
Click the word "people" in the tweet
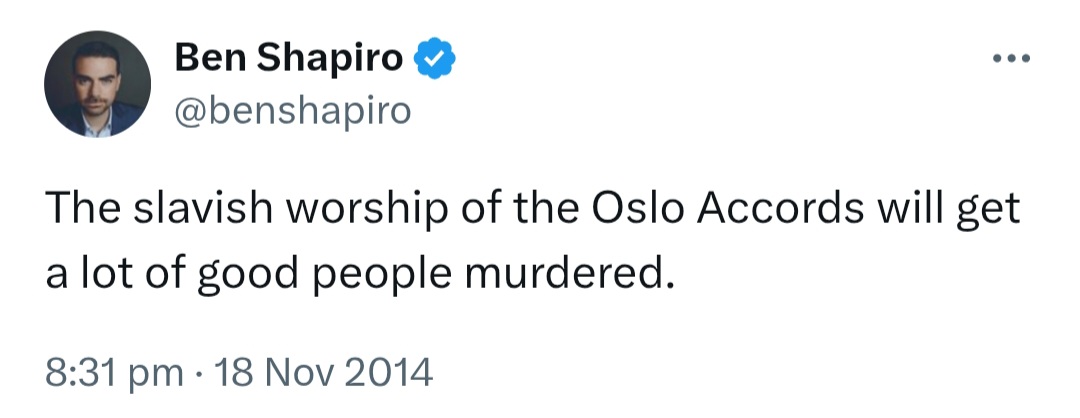point(384,276)
